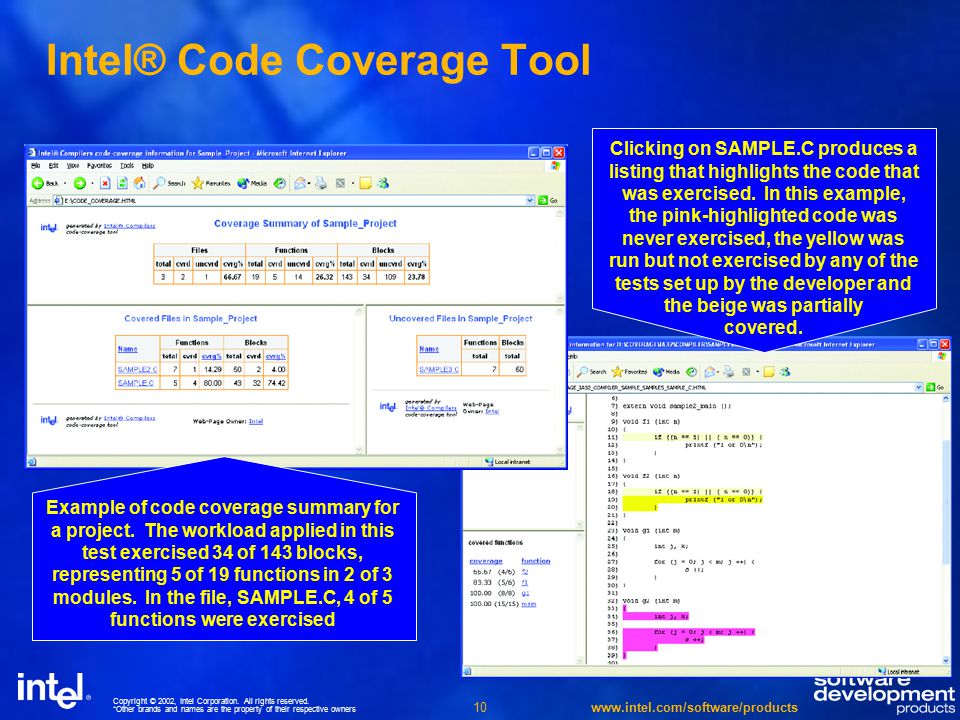Image resolution: width=960 pixels, height=720 pixels.
Task: Open address dropdown in Sample_Project window
Action: [x=530, y=200]
